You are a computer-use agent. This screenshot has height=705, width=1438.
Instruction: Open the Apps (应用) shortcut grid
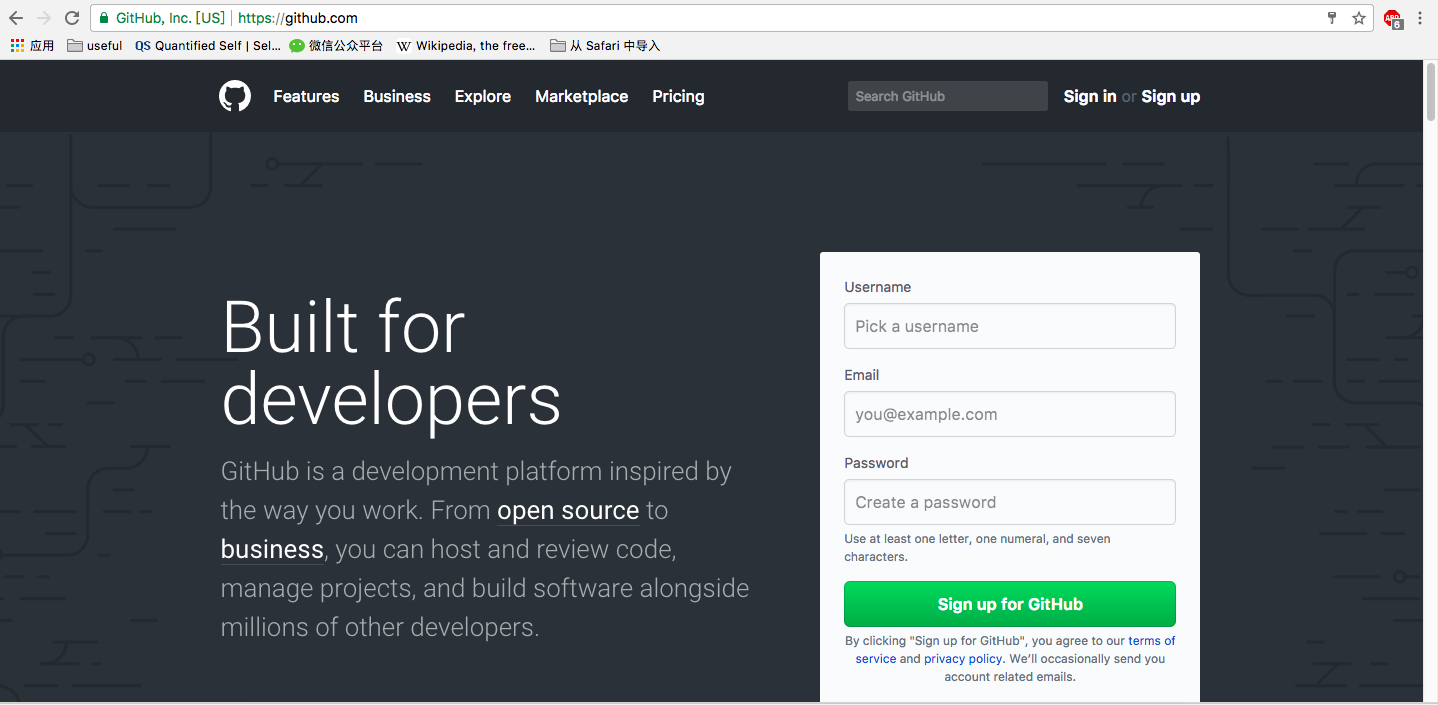point(32,45)
